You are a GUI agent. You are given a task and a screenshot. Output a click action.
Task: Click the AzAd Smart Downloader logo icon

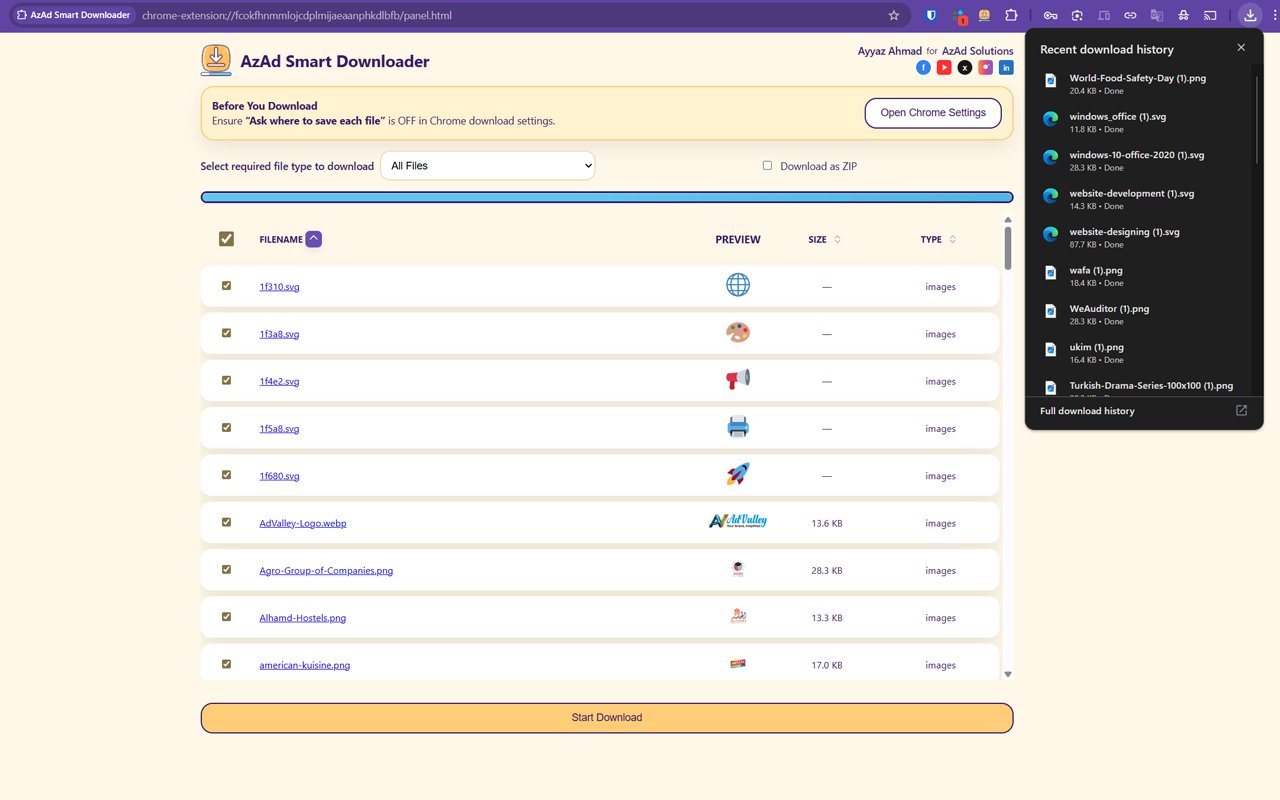tap(215, 59)
